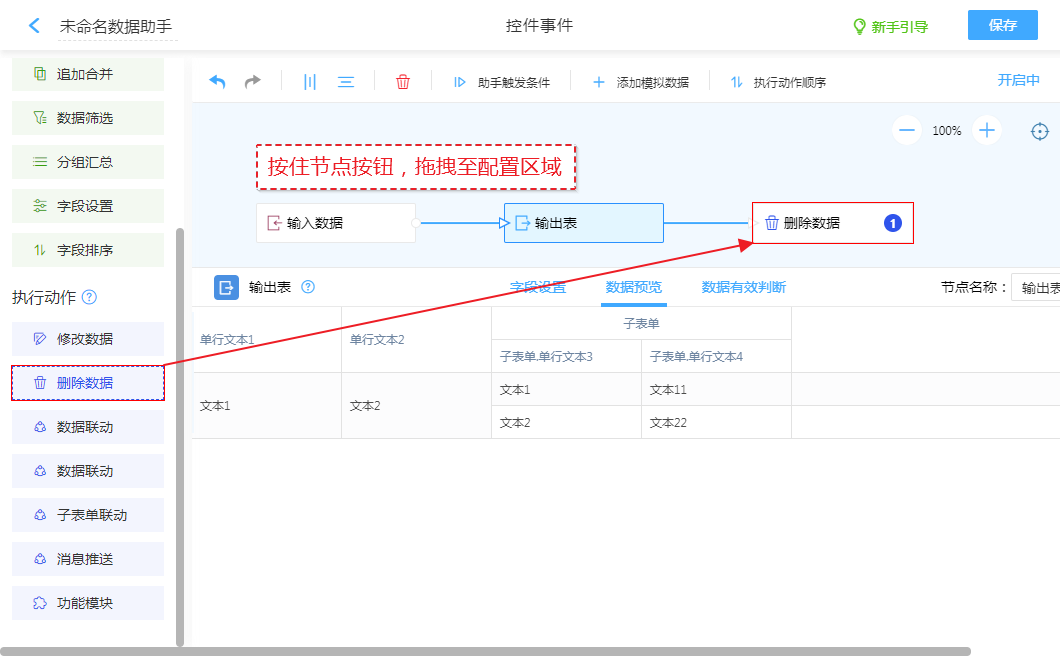Click help icon next to 执行动作

89,297
